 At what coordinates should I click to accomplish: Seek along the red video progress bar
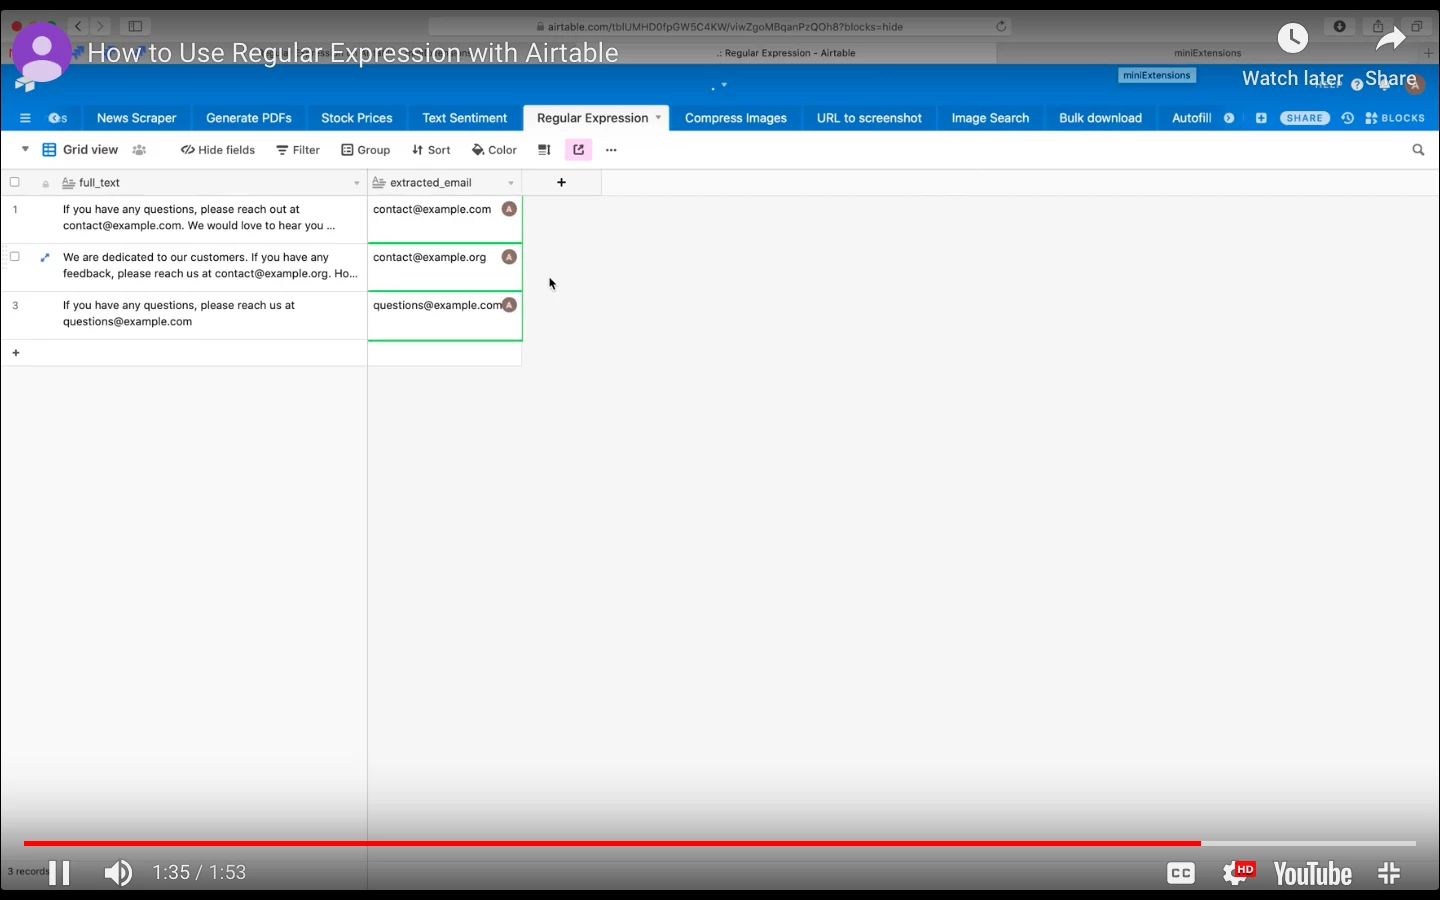pyautogui.click(x=720, y=843)
